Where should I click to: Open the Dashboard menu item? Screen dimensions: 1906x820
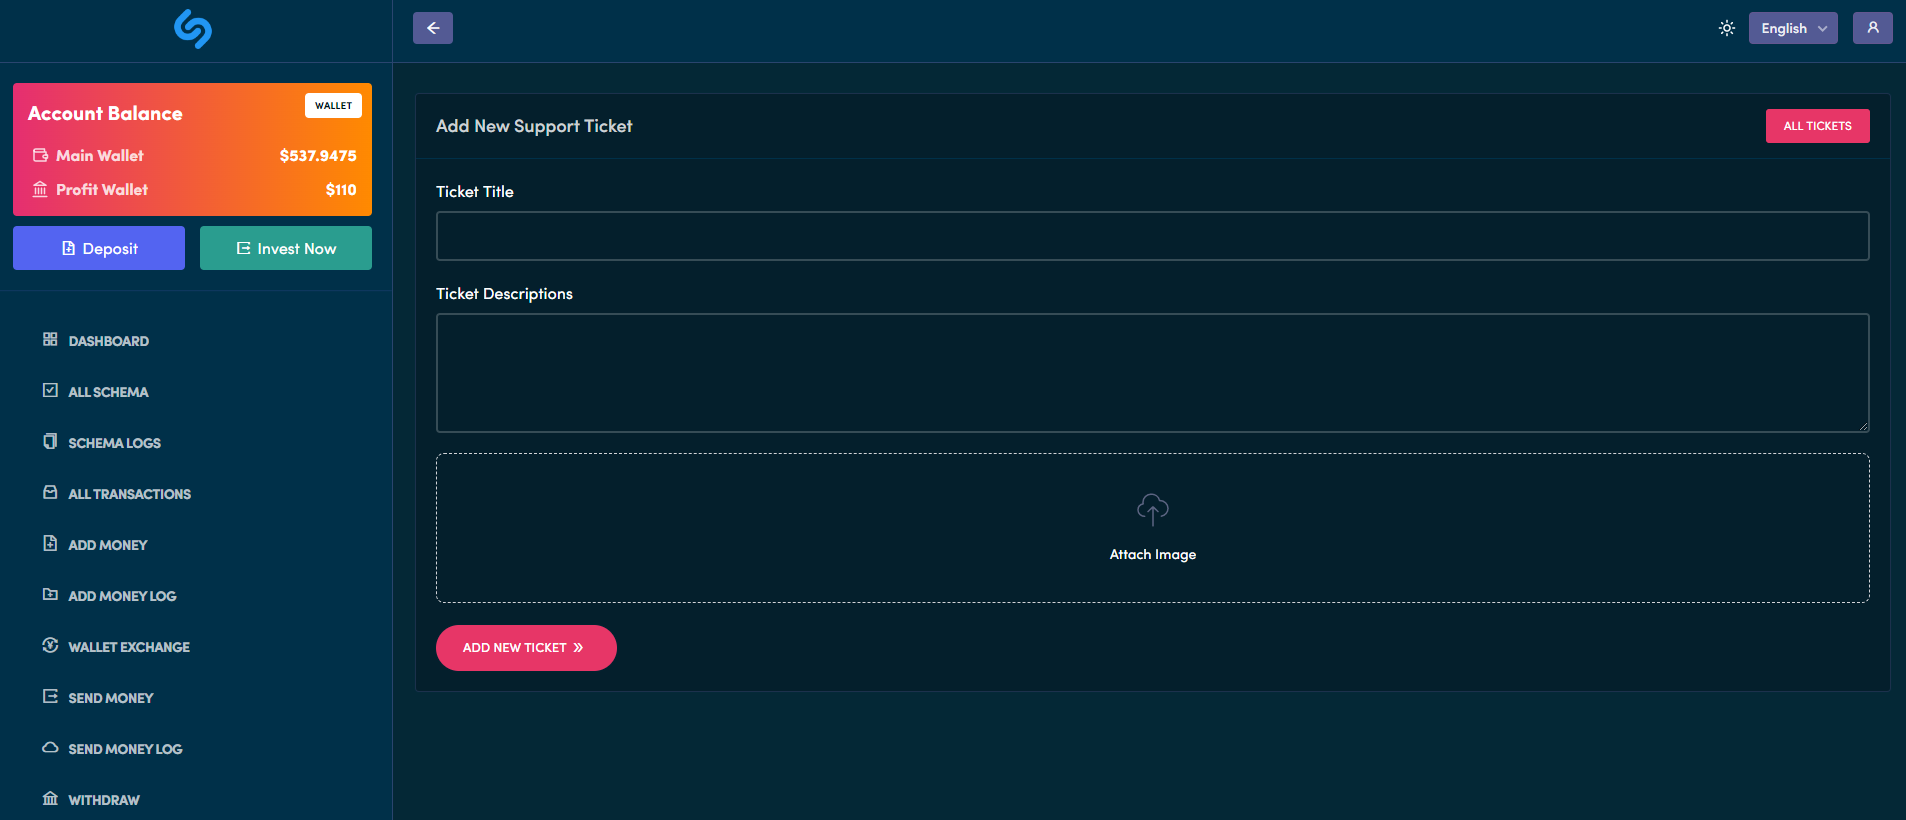point(108,341)
